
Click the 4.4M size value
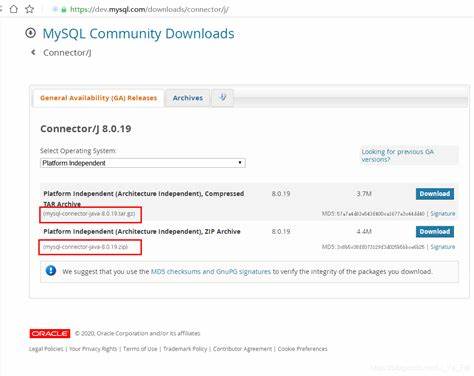[364, 231]
